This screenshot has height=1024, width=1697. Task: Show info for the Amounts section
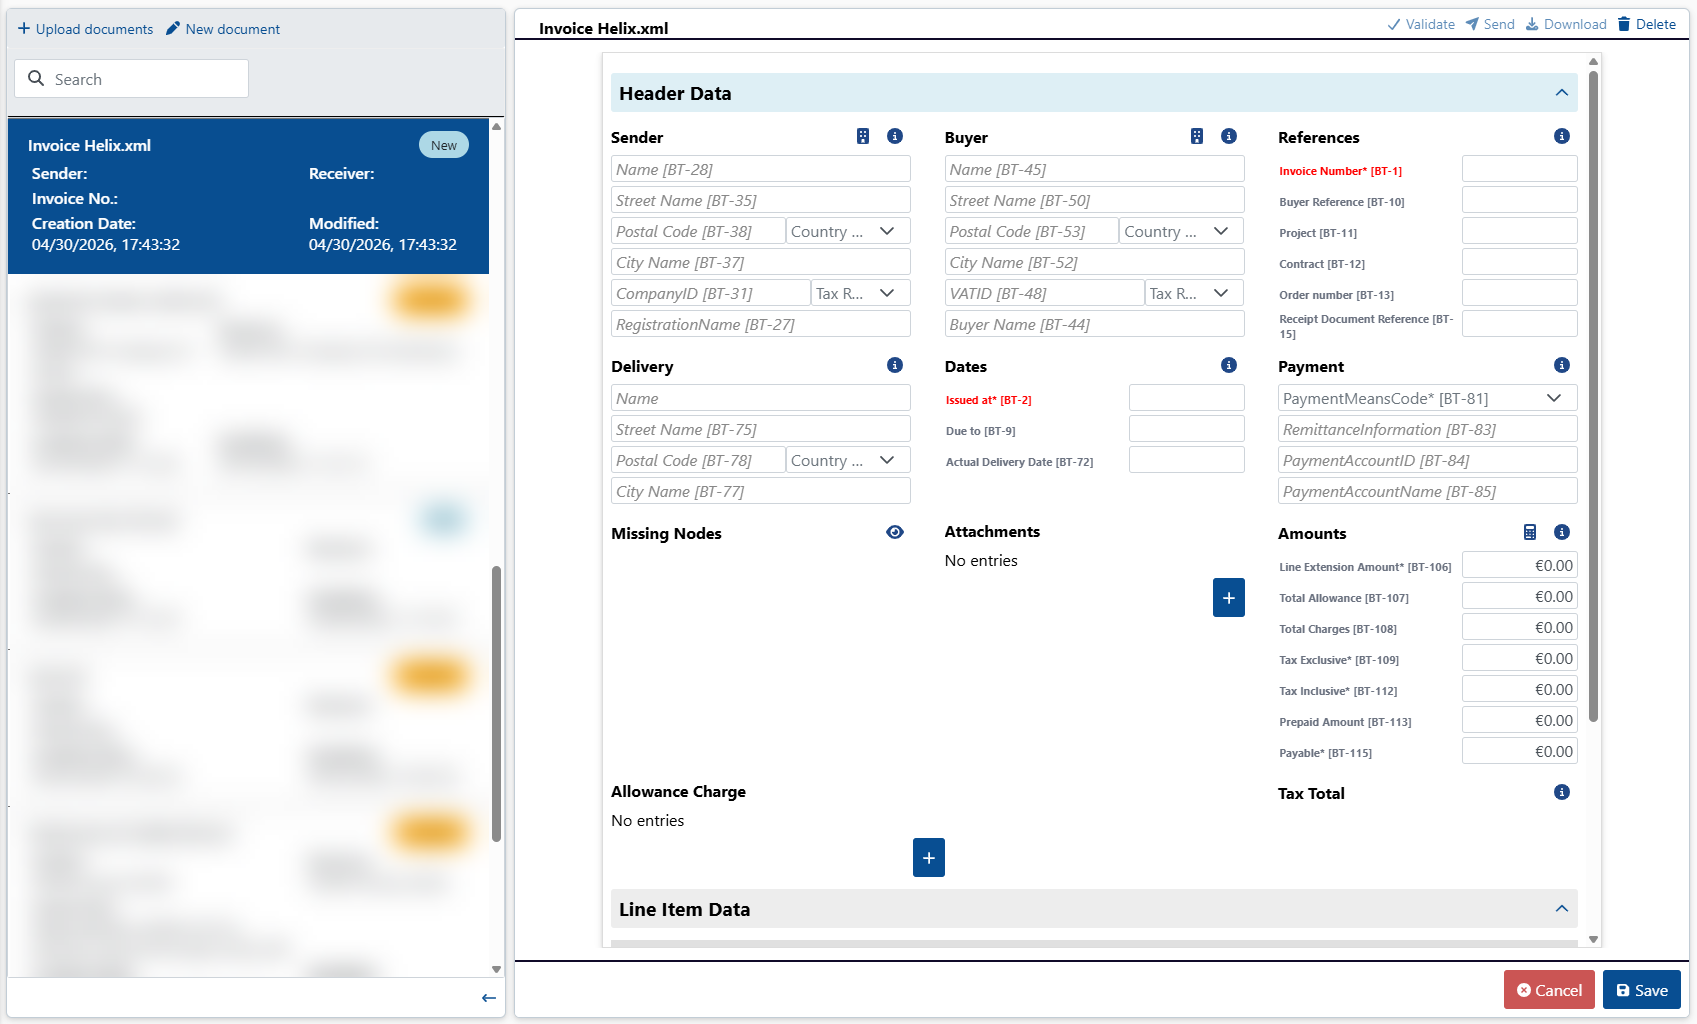click(x=1562, y=532)
